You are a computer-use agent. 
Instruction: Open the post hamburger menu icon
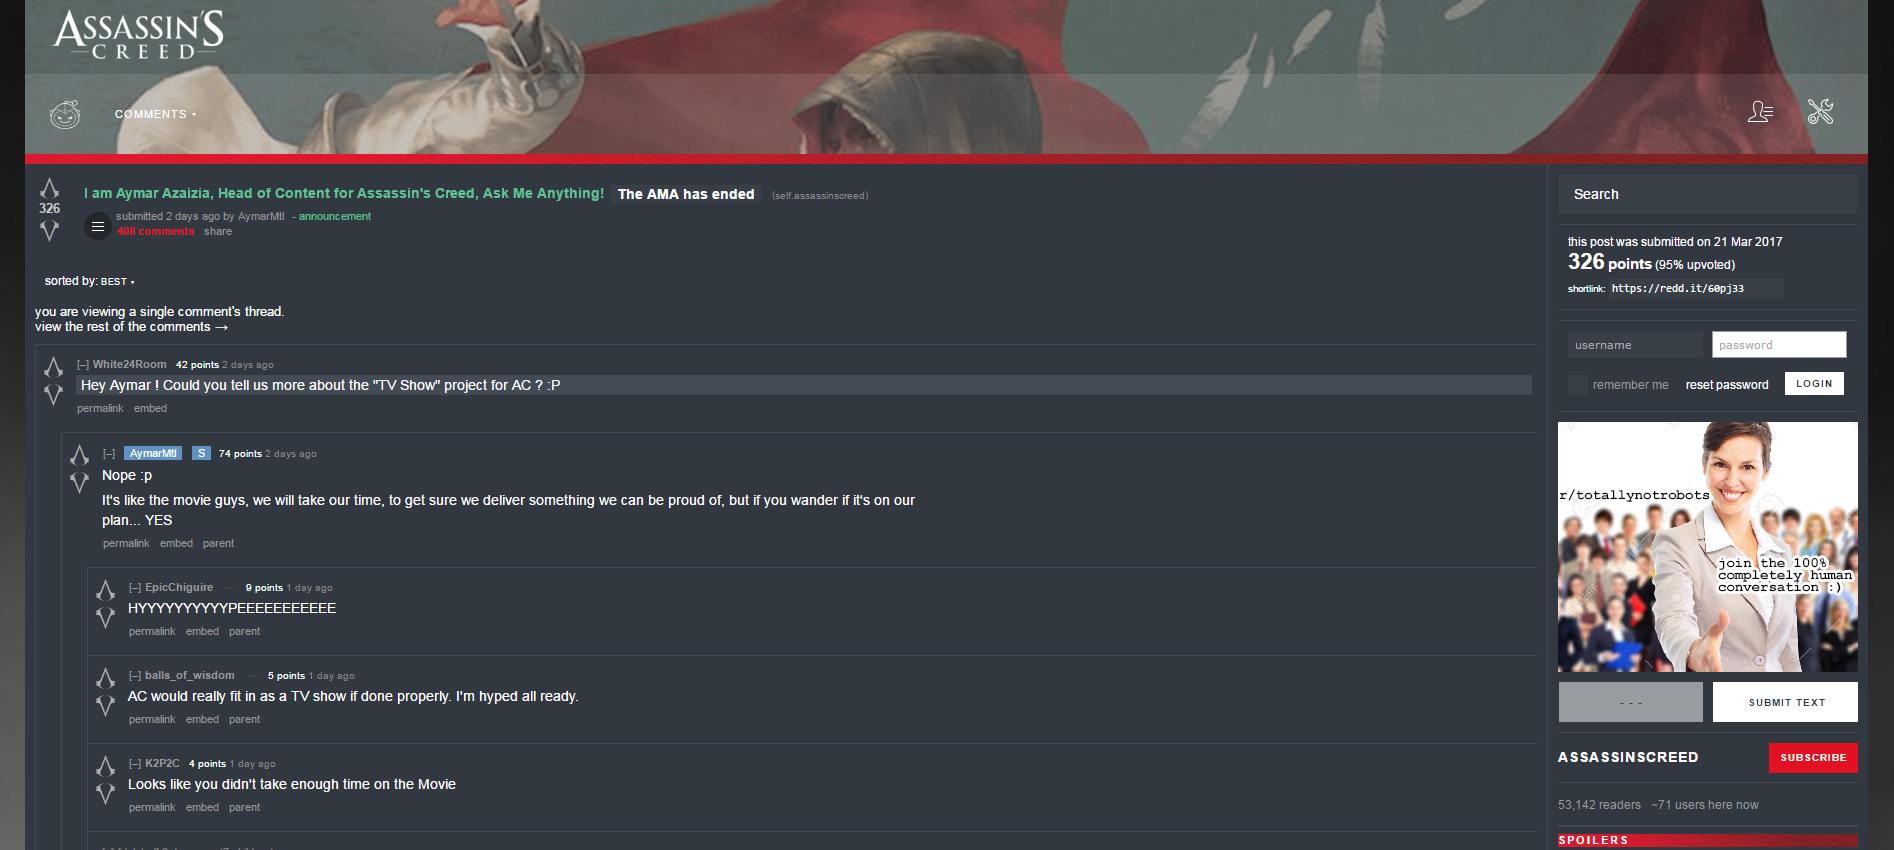point(97,227)
